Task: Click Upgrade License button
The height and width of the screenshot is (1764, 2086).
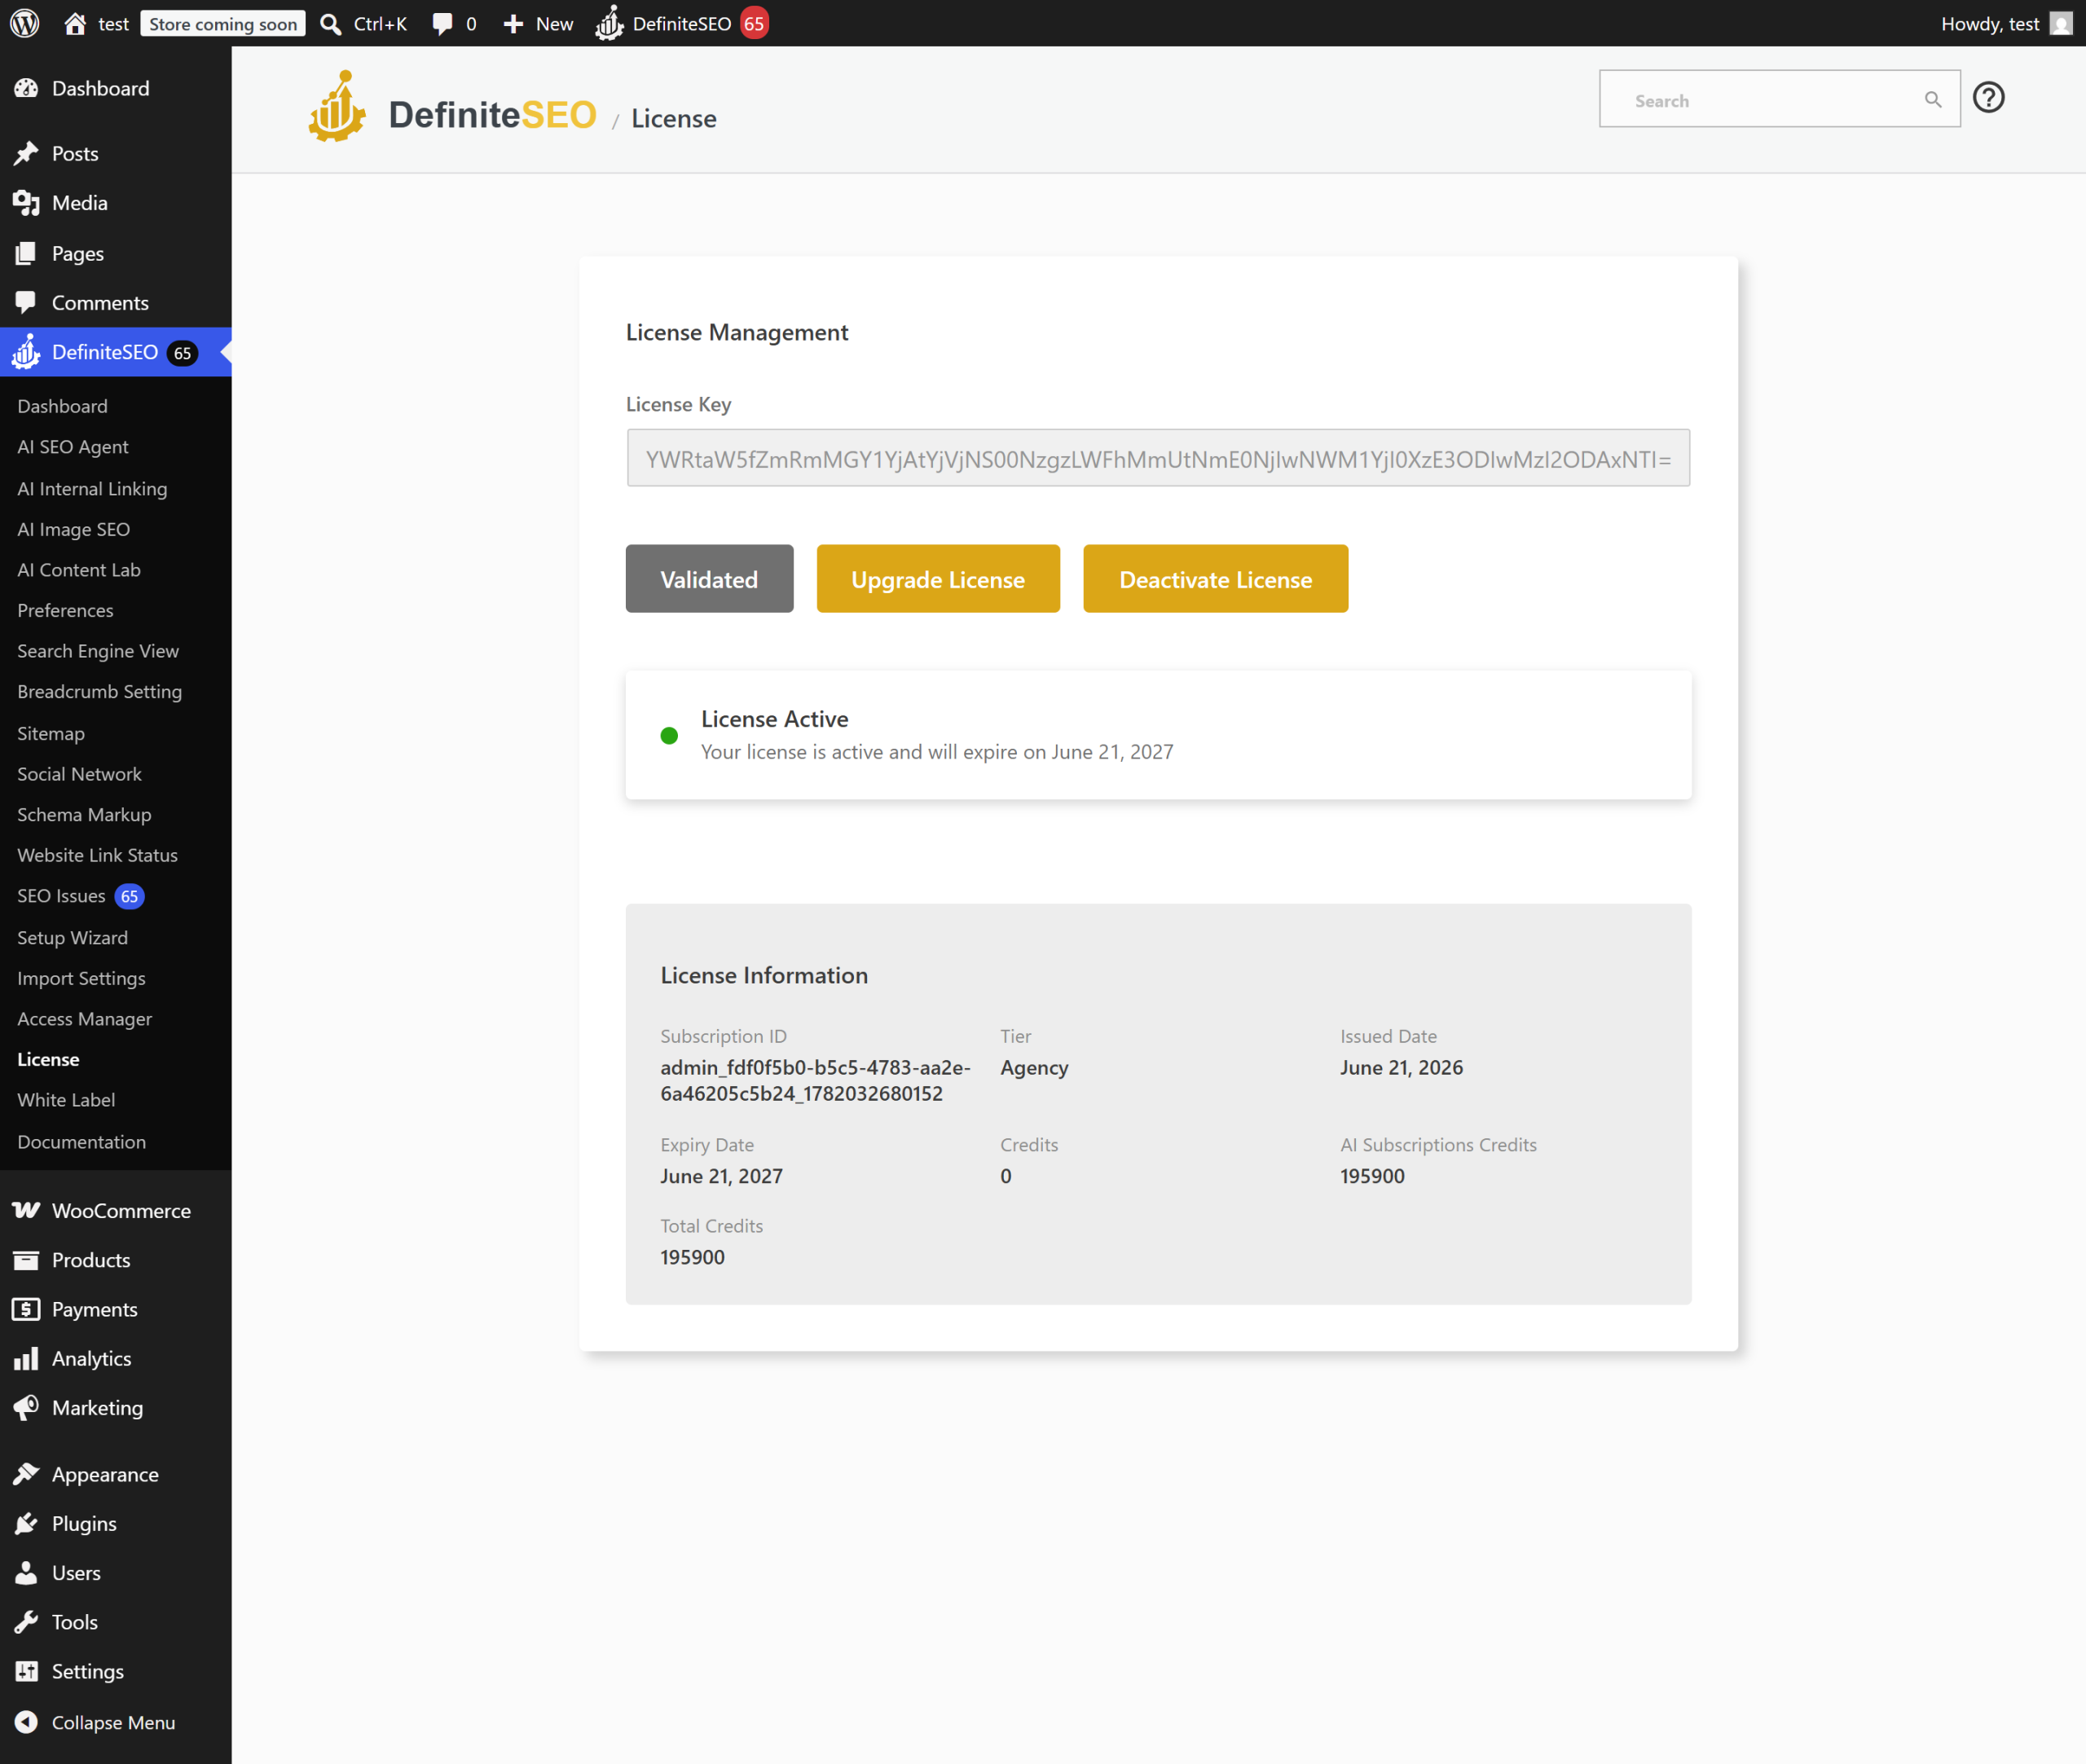Action: coord(938,579)
